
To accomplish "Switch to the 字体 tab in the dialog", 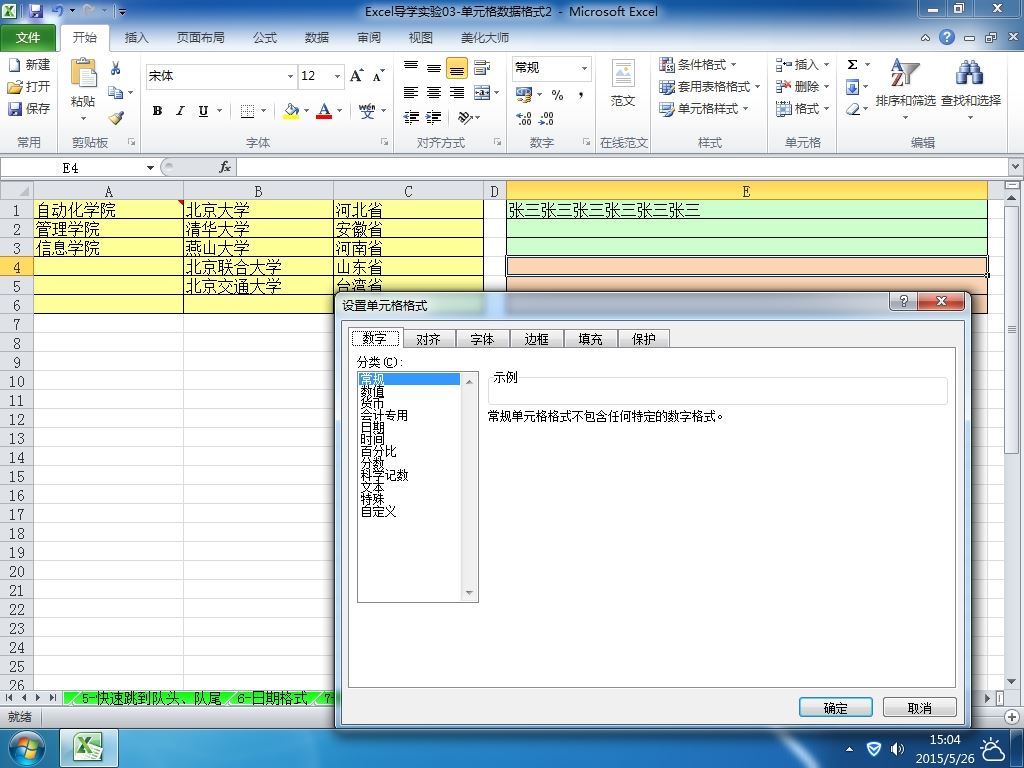I will pyautogui.click(x=482, y=339).
